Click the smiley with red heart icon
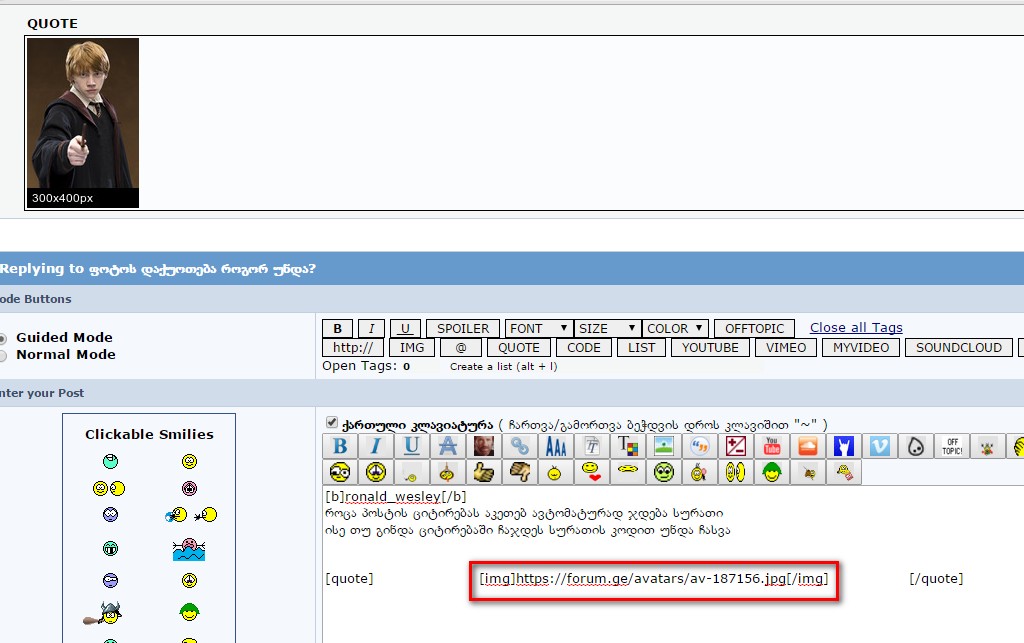The image size is (1024, 643). (x=592, y=472)
